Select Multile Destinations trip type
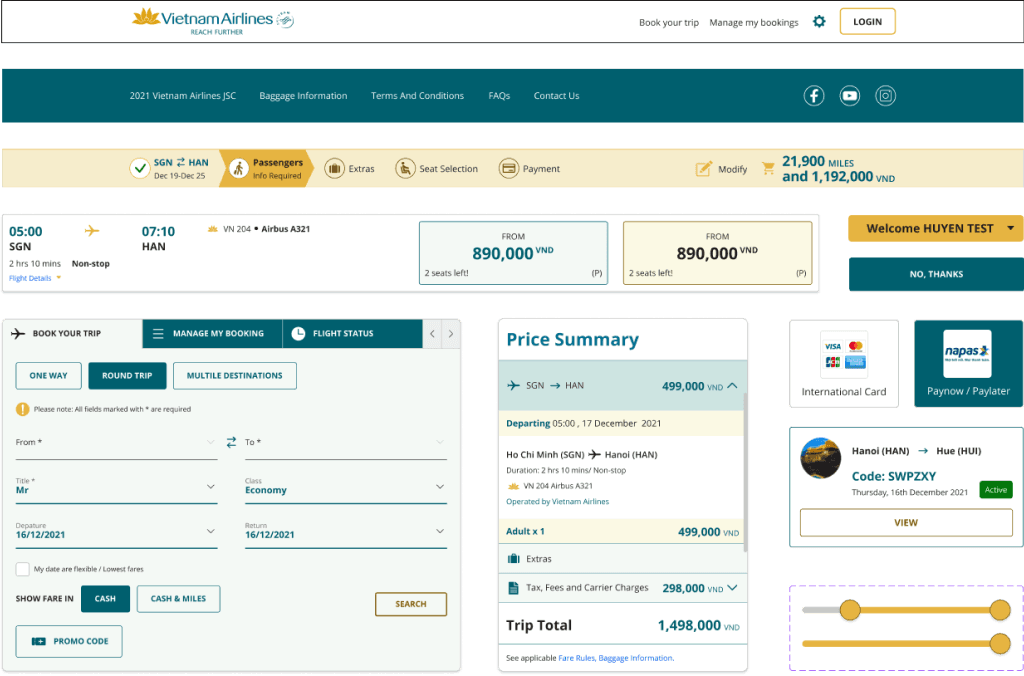The height and width of the screenshot is (676, 1024). click(x=235, y=376)
